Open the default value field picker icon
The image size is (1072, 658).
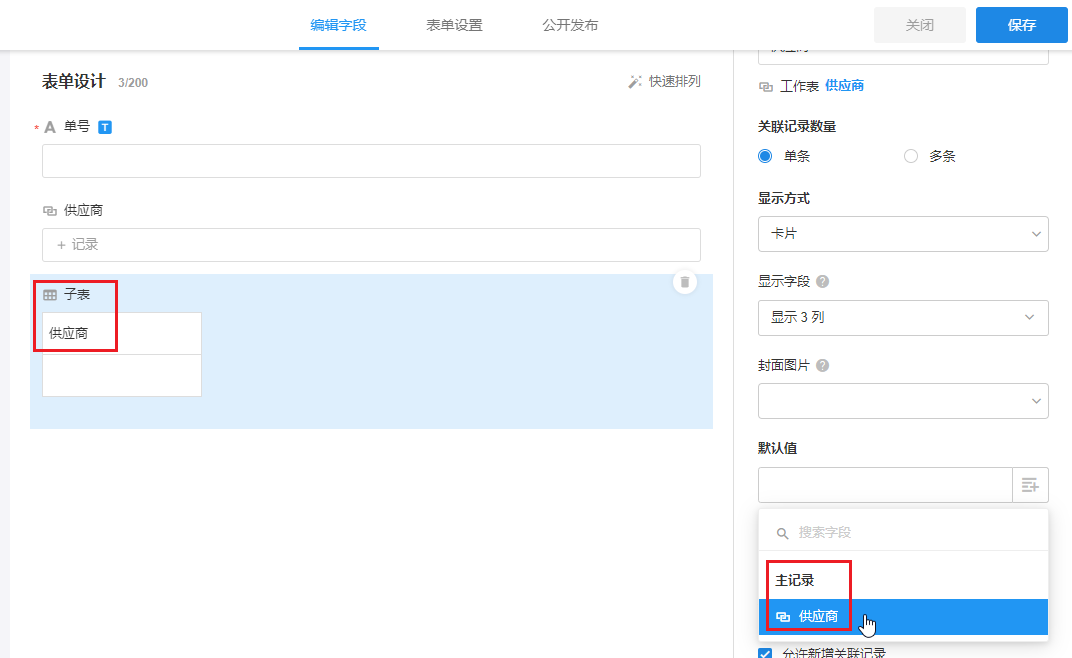1030,485
